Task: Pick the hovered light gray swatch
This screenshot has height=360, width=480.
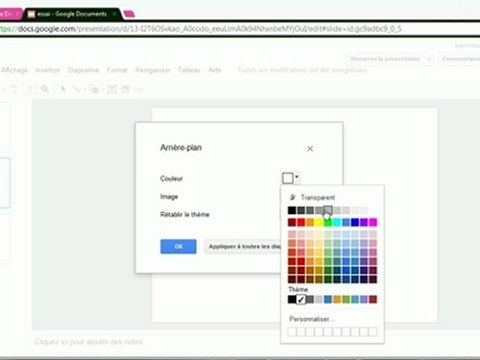Action: pyautogui.click(x=328, y=210)
